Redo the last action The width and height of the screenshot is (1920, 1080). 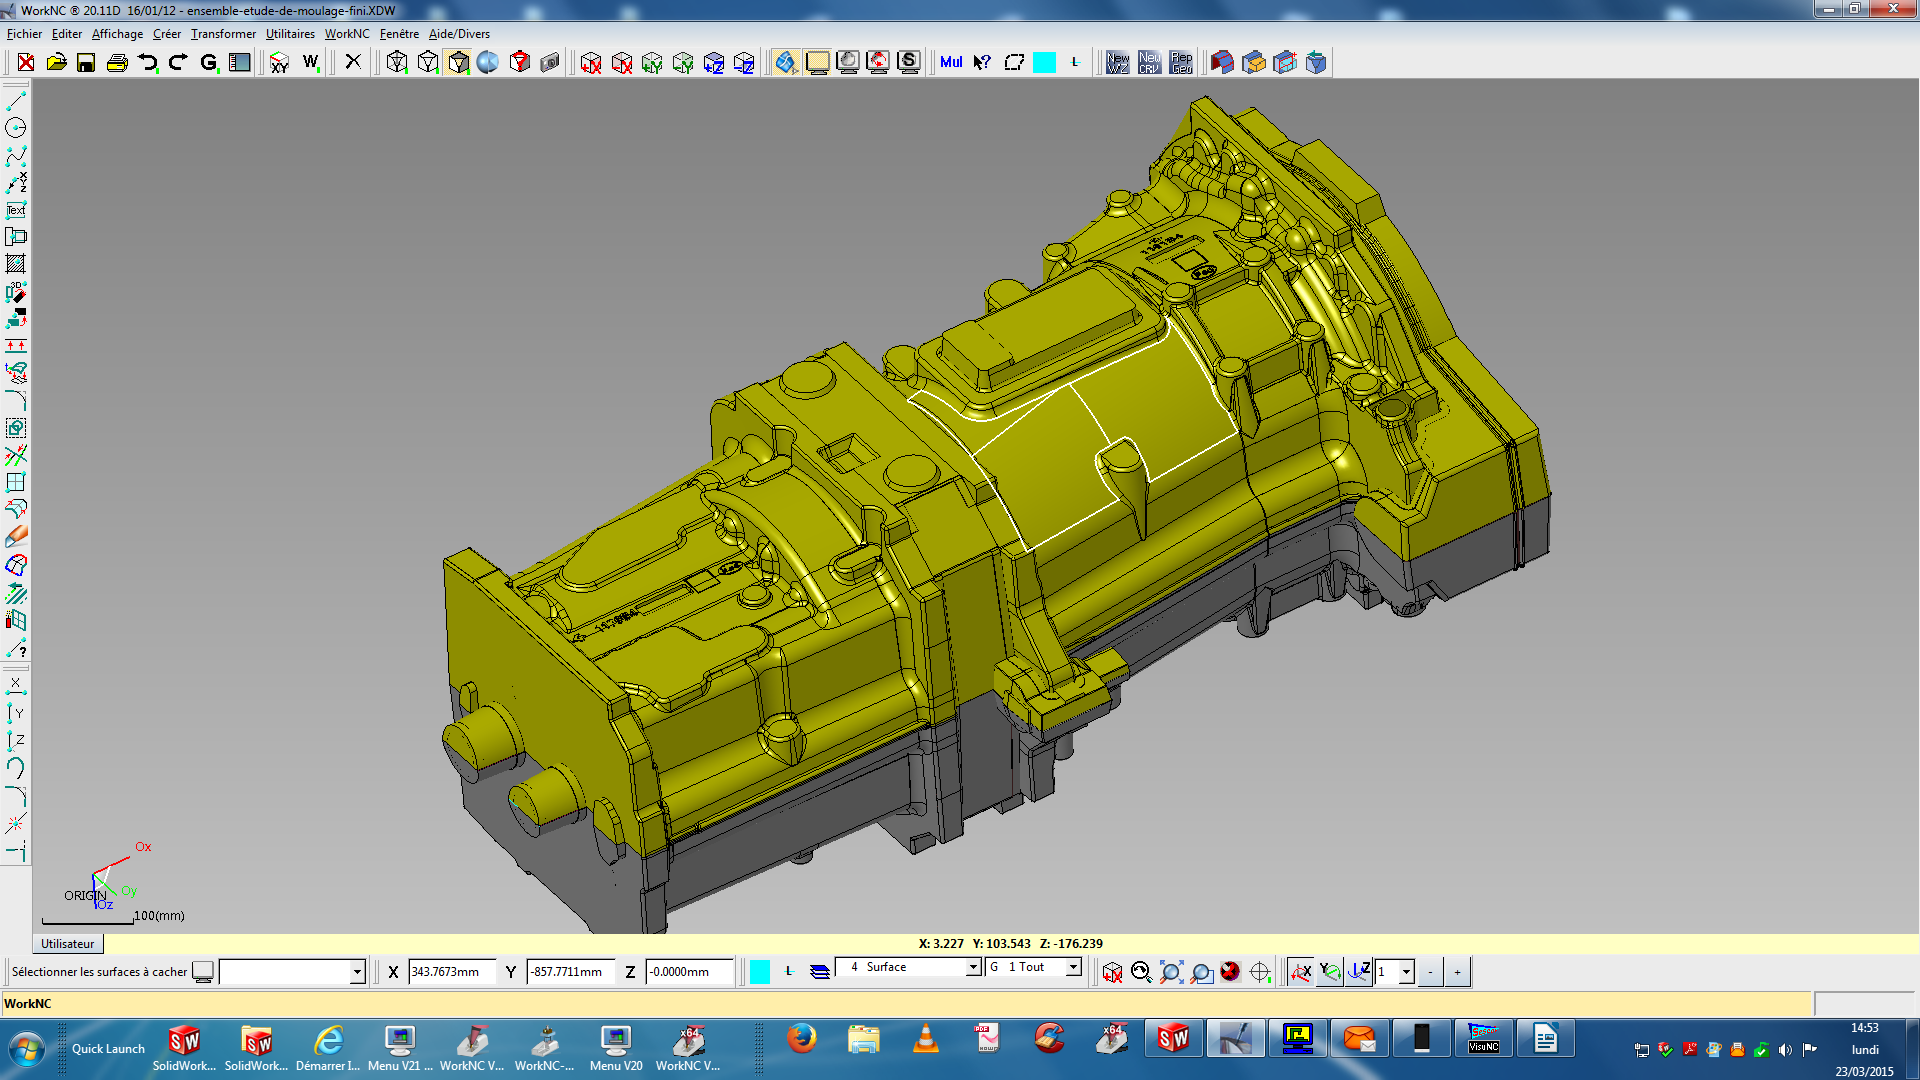tap(178, 62)
